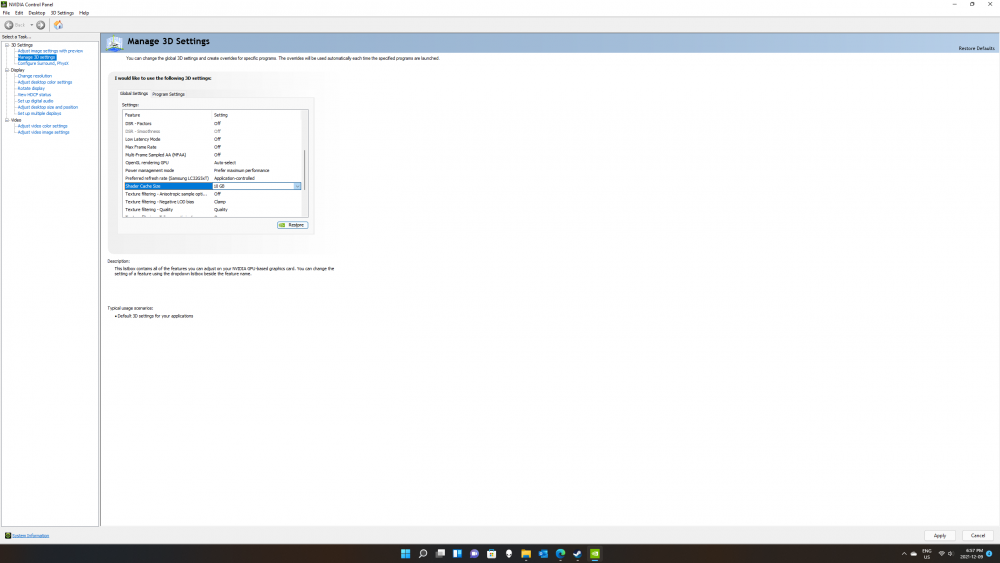Open Rotate display page

(x=31, y=89)
